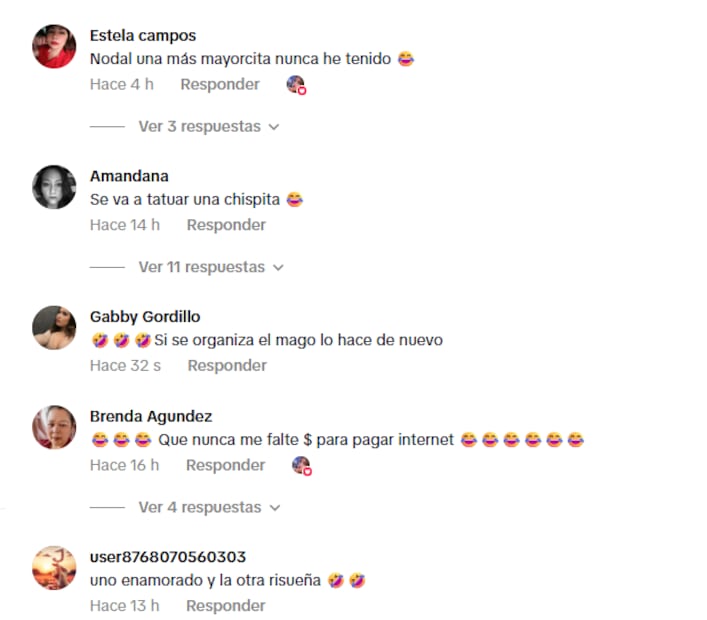Click chevron next to Ver 11 respuestas
The height and width of the screenshot is (620, 707).
(279, 268)
